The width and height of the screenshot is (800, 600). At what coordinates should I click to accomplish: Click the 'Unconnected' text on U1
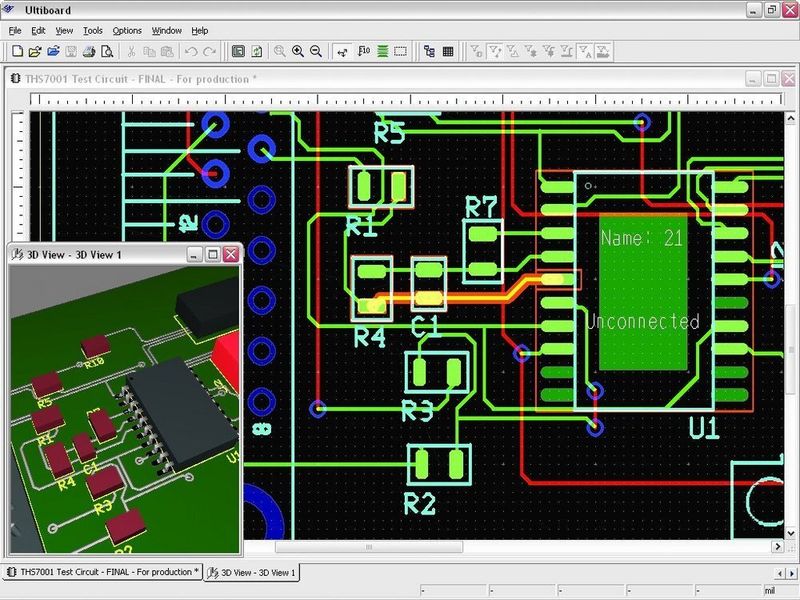pos(643,321)
